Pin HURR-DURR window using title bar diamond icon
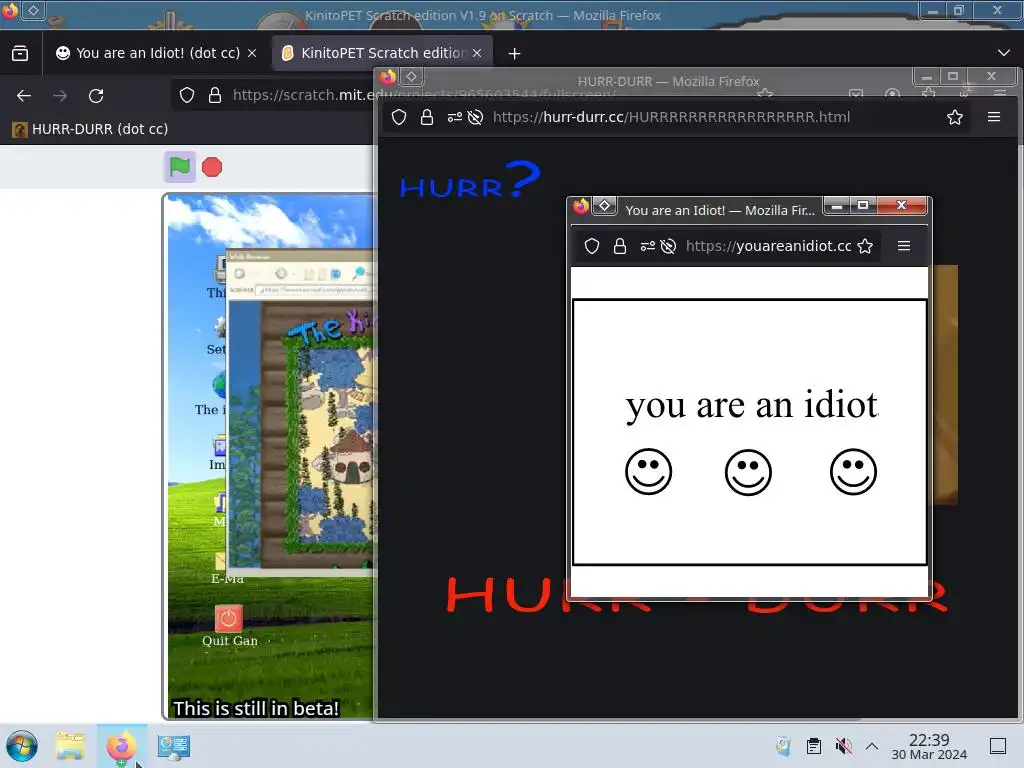Screen dimensions: 1024x768 [411, 76]
